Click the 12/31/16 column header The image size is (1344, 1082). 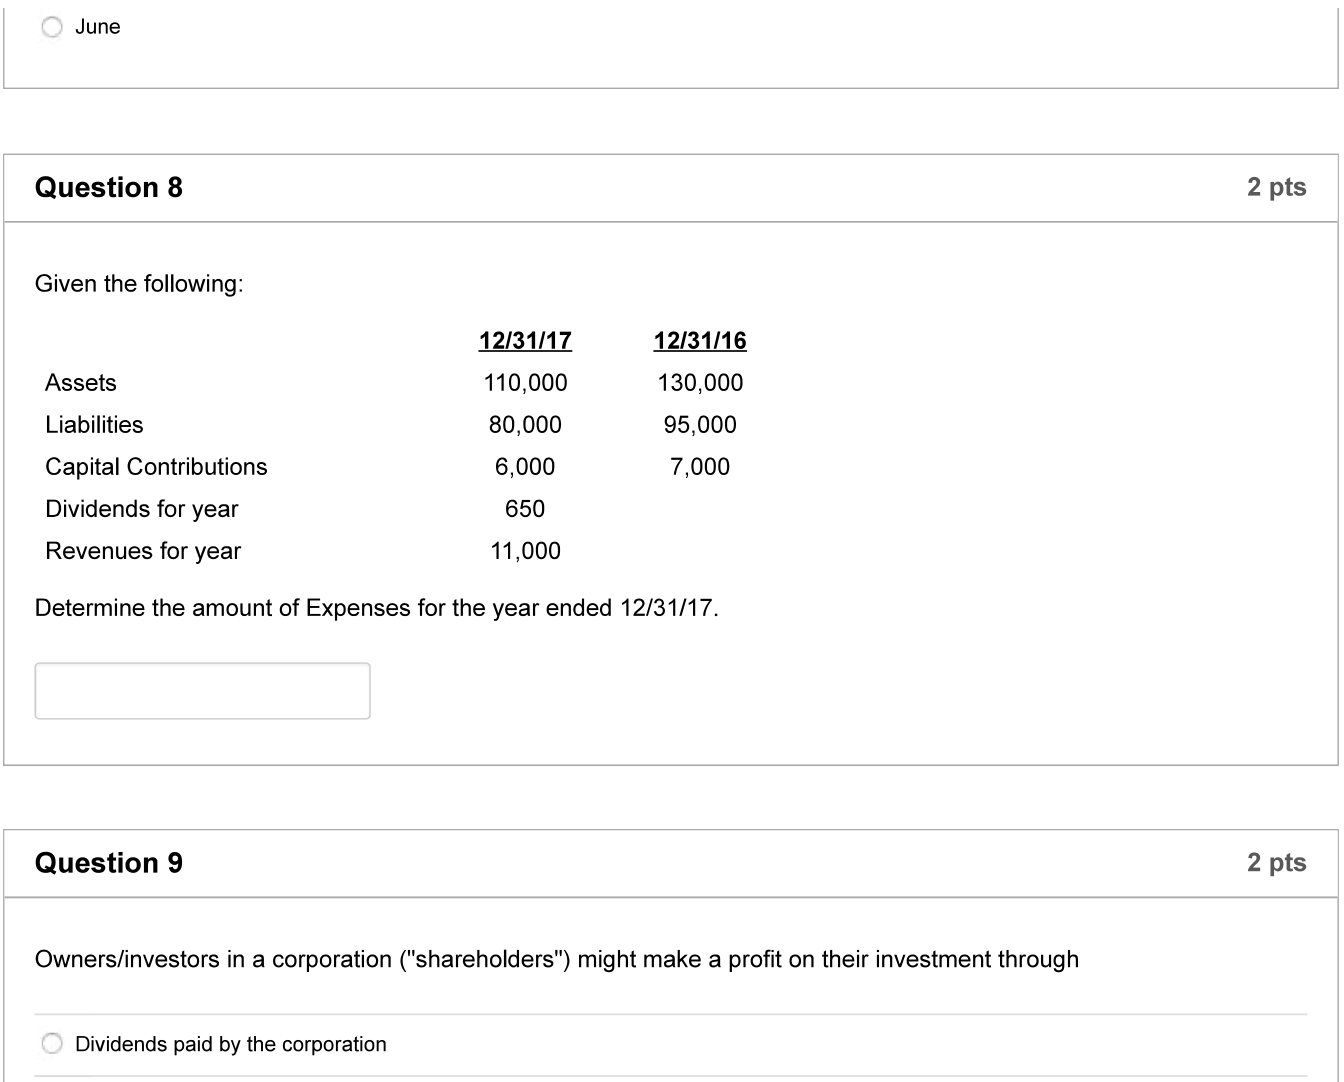click(x=700, y=341)
